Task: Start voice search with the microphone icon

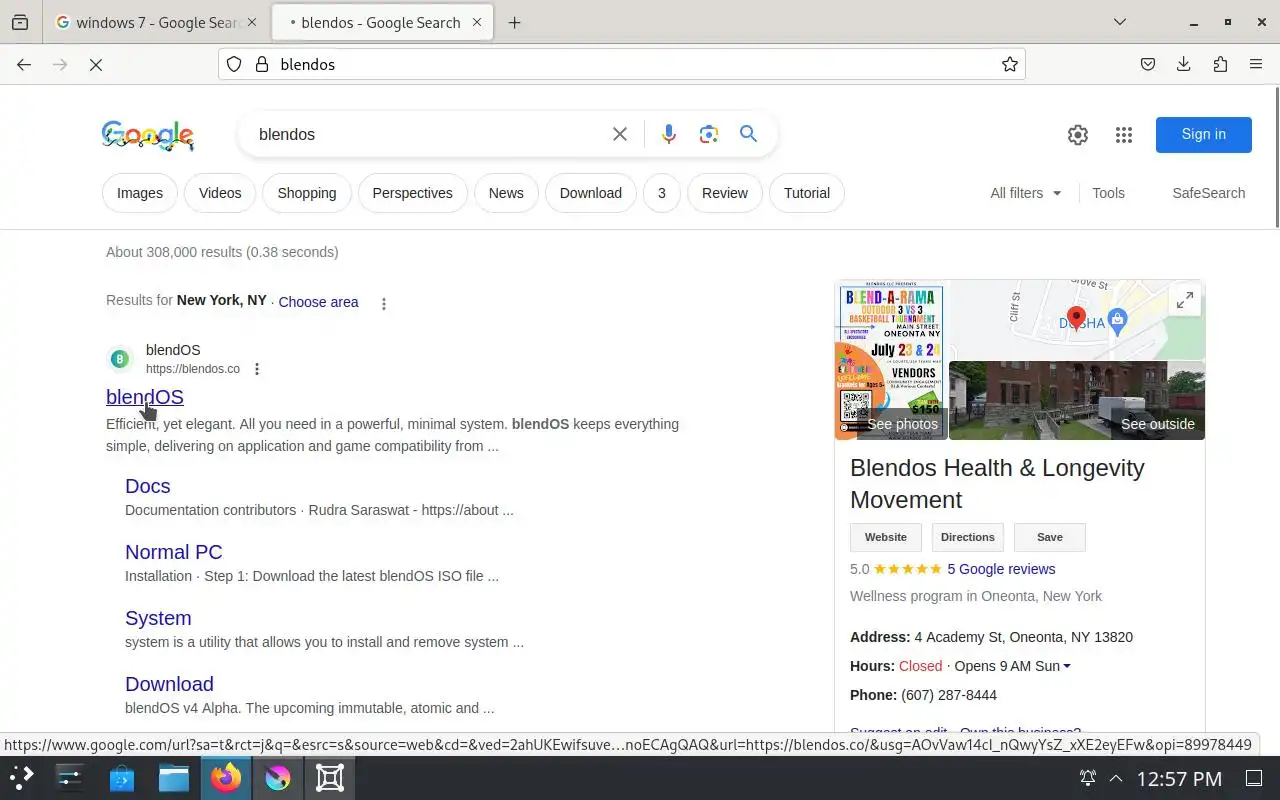Action: pyautogui.click(x=669, y=134)
